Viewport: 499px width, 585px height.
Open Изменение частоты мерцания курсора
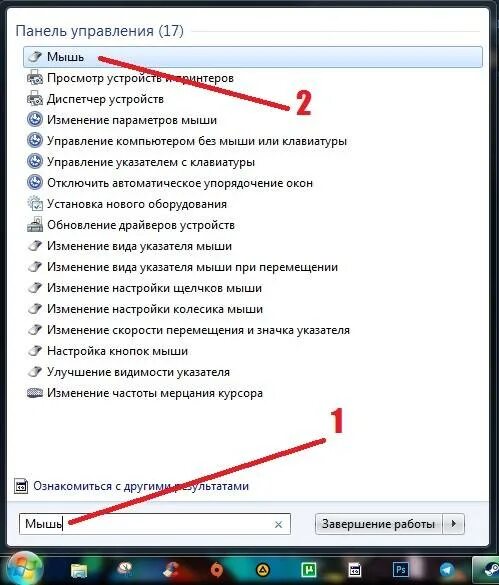point(155,393)
